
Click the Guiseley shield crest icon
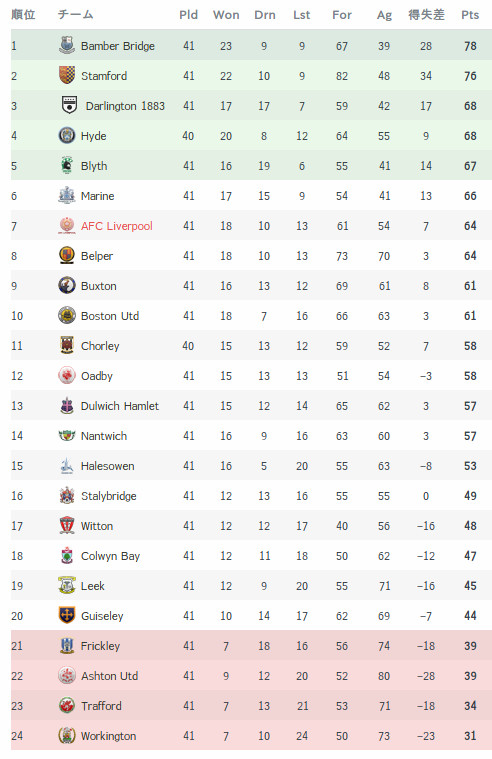(67, 615)
